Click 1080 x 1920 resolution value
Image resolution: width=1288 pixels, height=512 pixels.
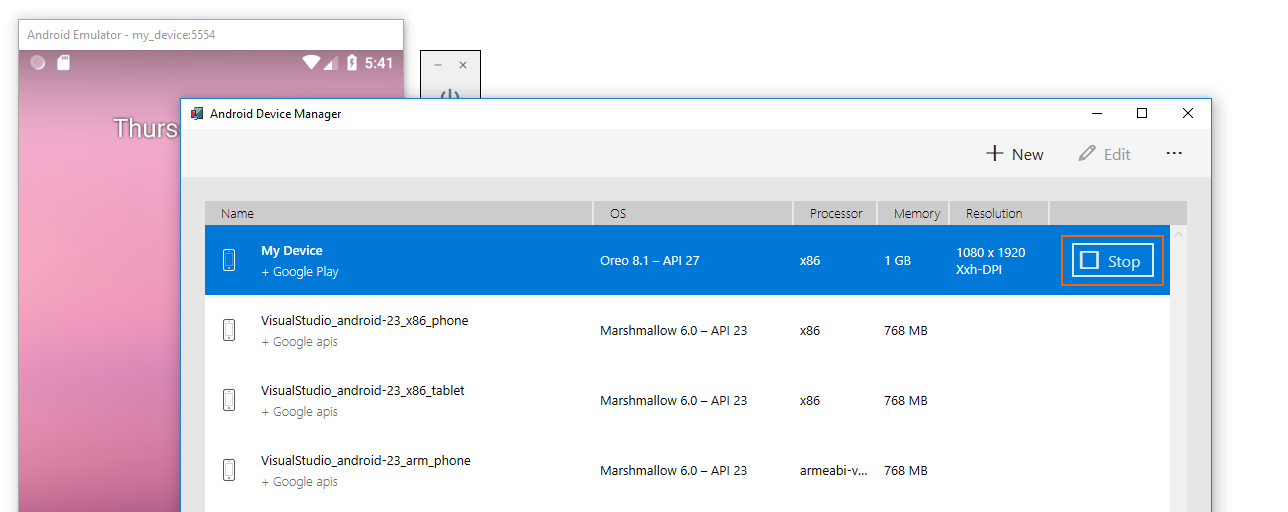[991, 252]
